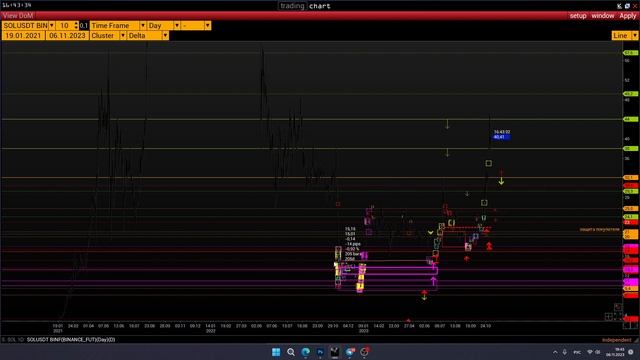640x360 pixels.
Task: Open the setup menu
Action: [x=578, y=16]
